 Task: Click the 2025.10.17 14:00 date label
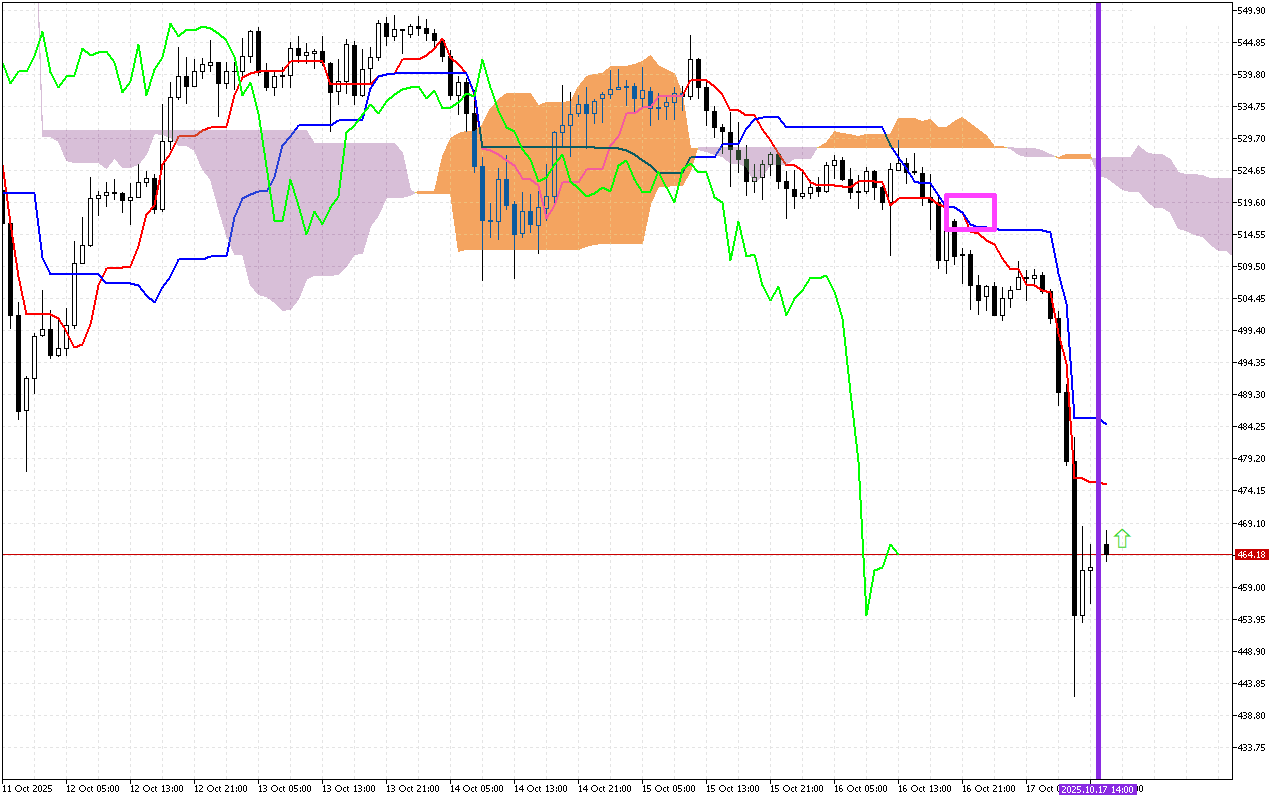pyautogui.click(x=1098, y=789)
